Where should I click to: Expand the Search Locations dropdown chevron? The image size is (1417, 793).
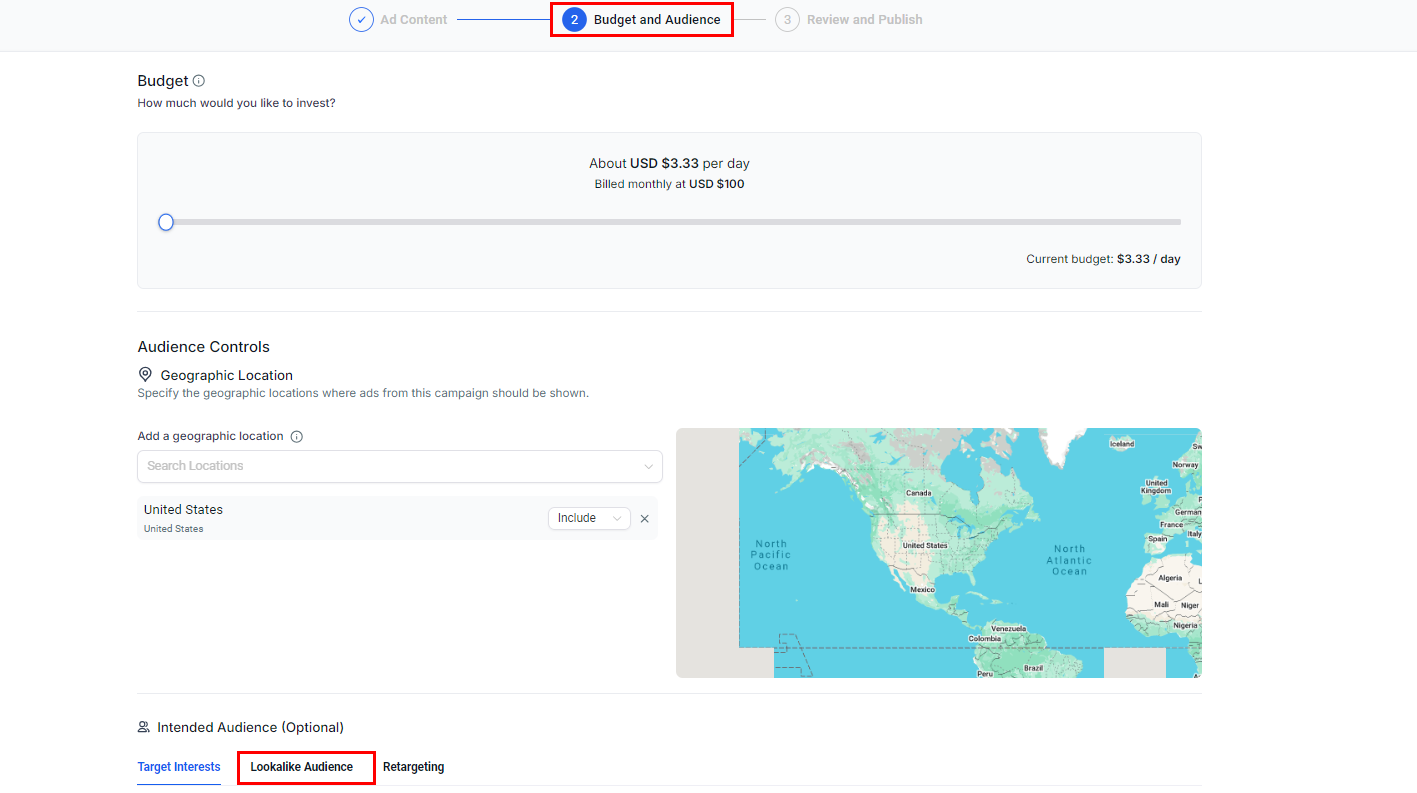(x=648, y=466)
